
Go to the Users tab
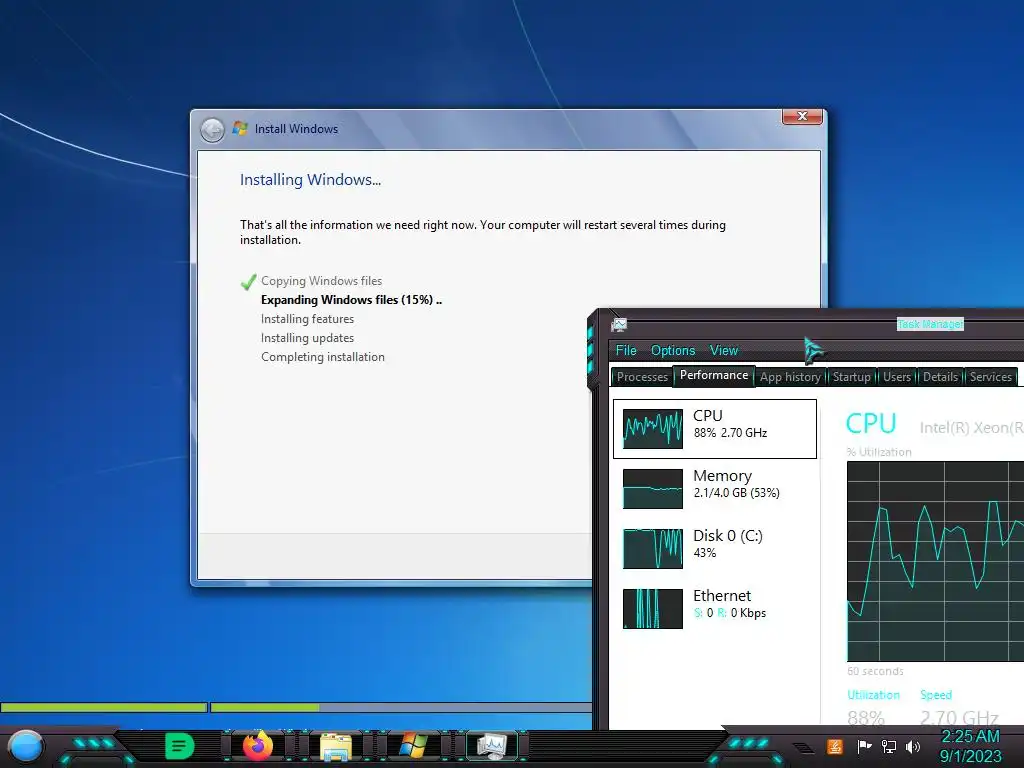(x=897, y=377)
